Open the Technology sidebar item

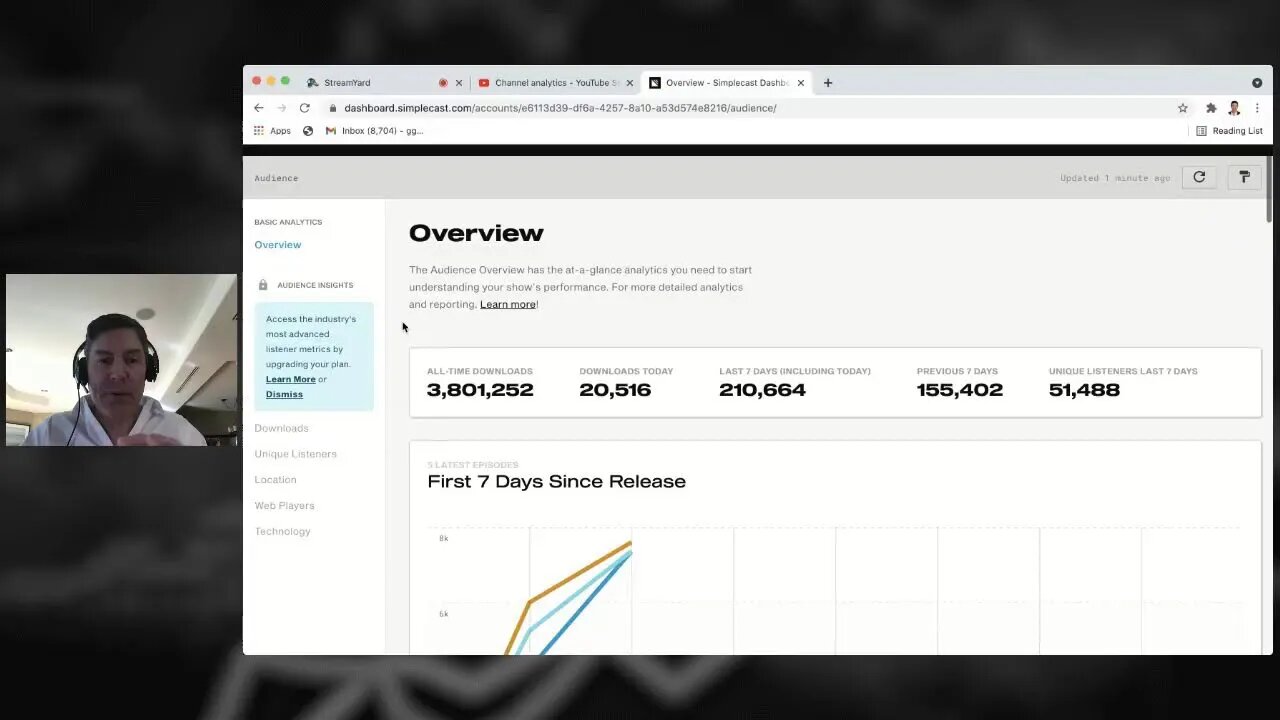click(x=282, y=532)
